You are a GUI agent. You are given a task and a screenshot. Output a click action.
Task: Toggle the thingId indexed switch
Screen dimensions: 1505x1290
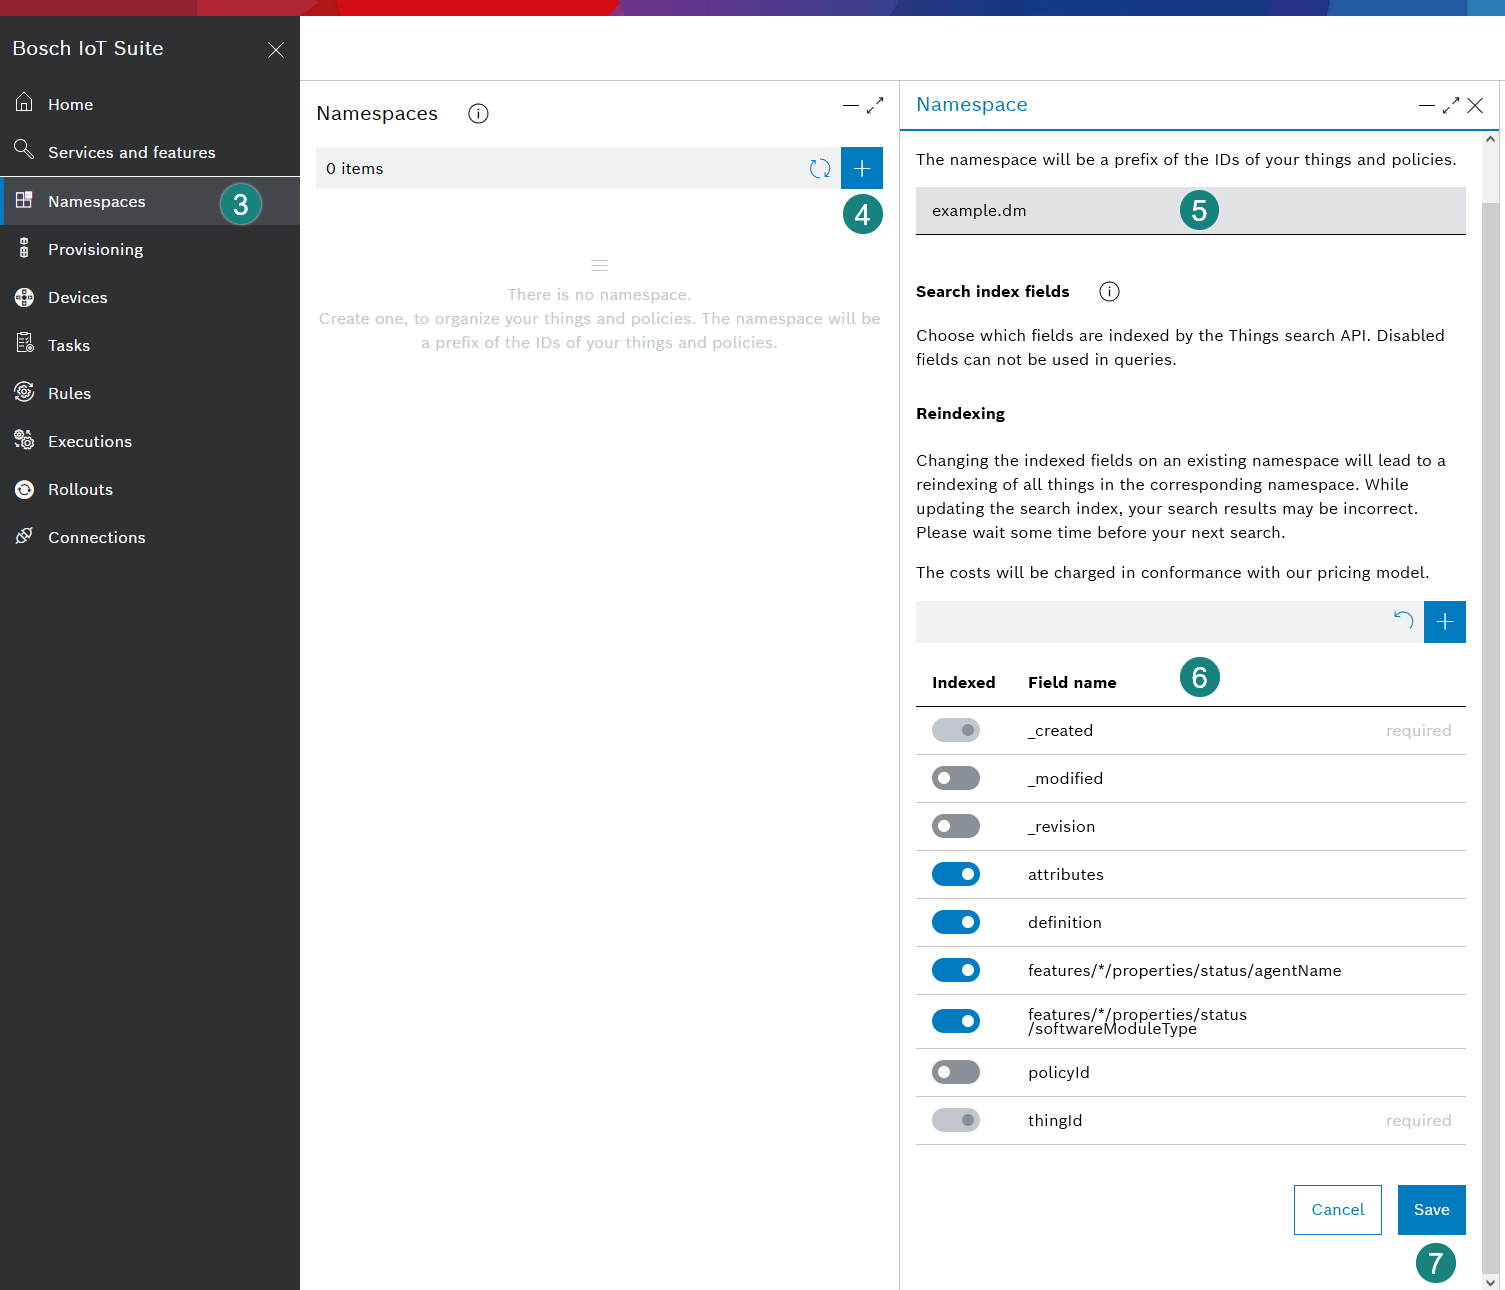tap(956, 1120)
